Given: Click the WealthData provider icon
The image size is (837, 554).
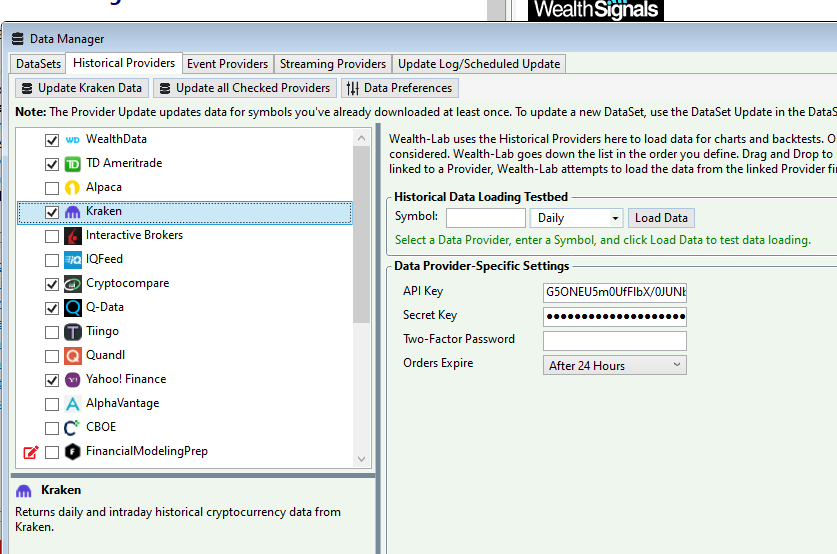Looking at the screenshot, I should point(73,140).
